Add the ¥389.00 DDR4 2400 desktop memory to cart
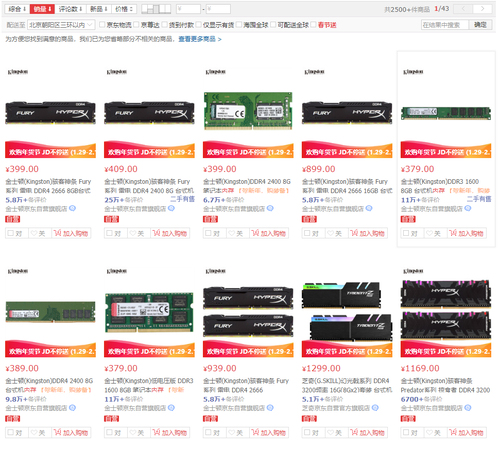 71,433
